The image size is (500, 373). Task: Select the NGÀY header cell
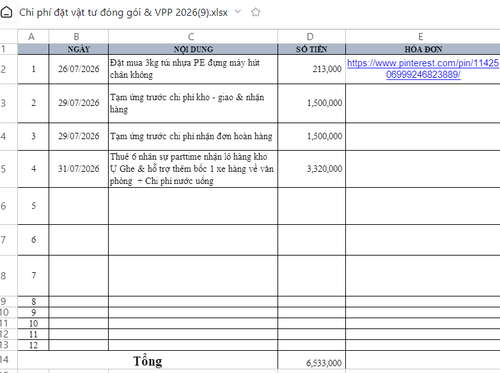(78, 49)
